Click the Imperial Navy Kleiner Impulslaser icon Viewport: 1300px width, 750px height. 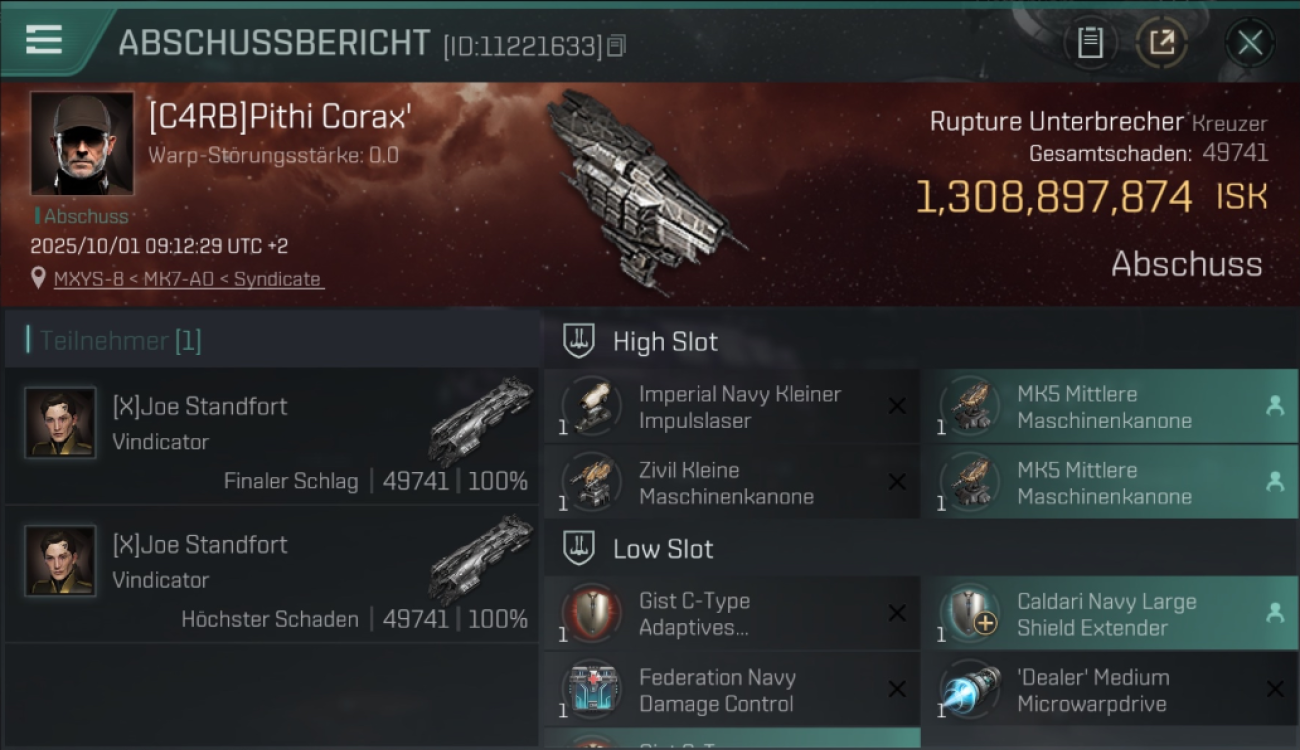[591, 406]
